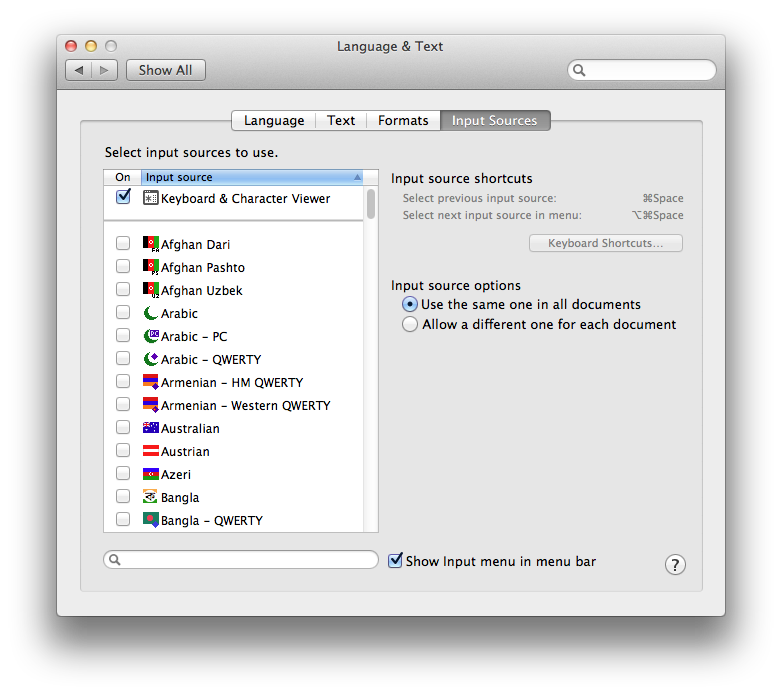Click the Afghan Uzbek flag icon
Image resolution: width=782 pixels, height=695 pixels.
pos(151,290)
